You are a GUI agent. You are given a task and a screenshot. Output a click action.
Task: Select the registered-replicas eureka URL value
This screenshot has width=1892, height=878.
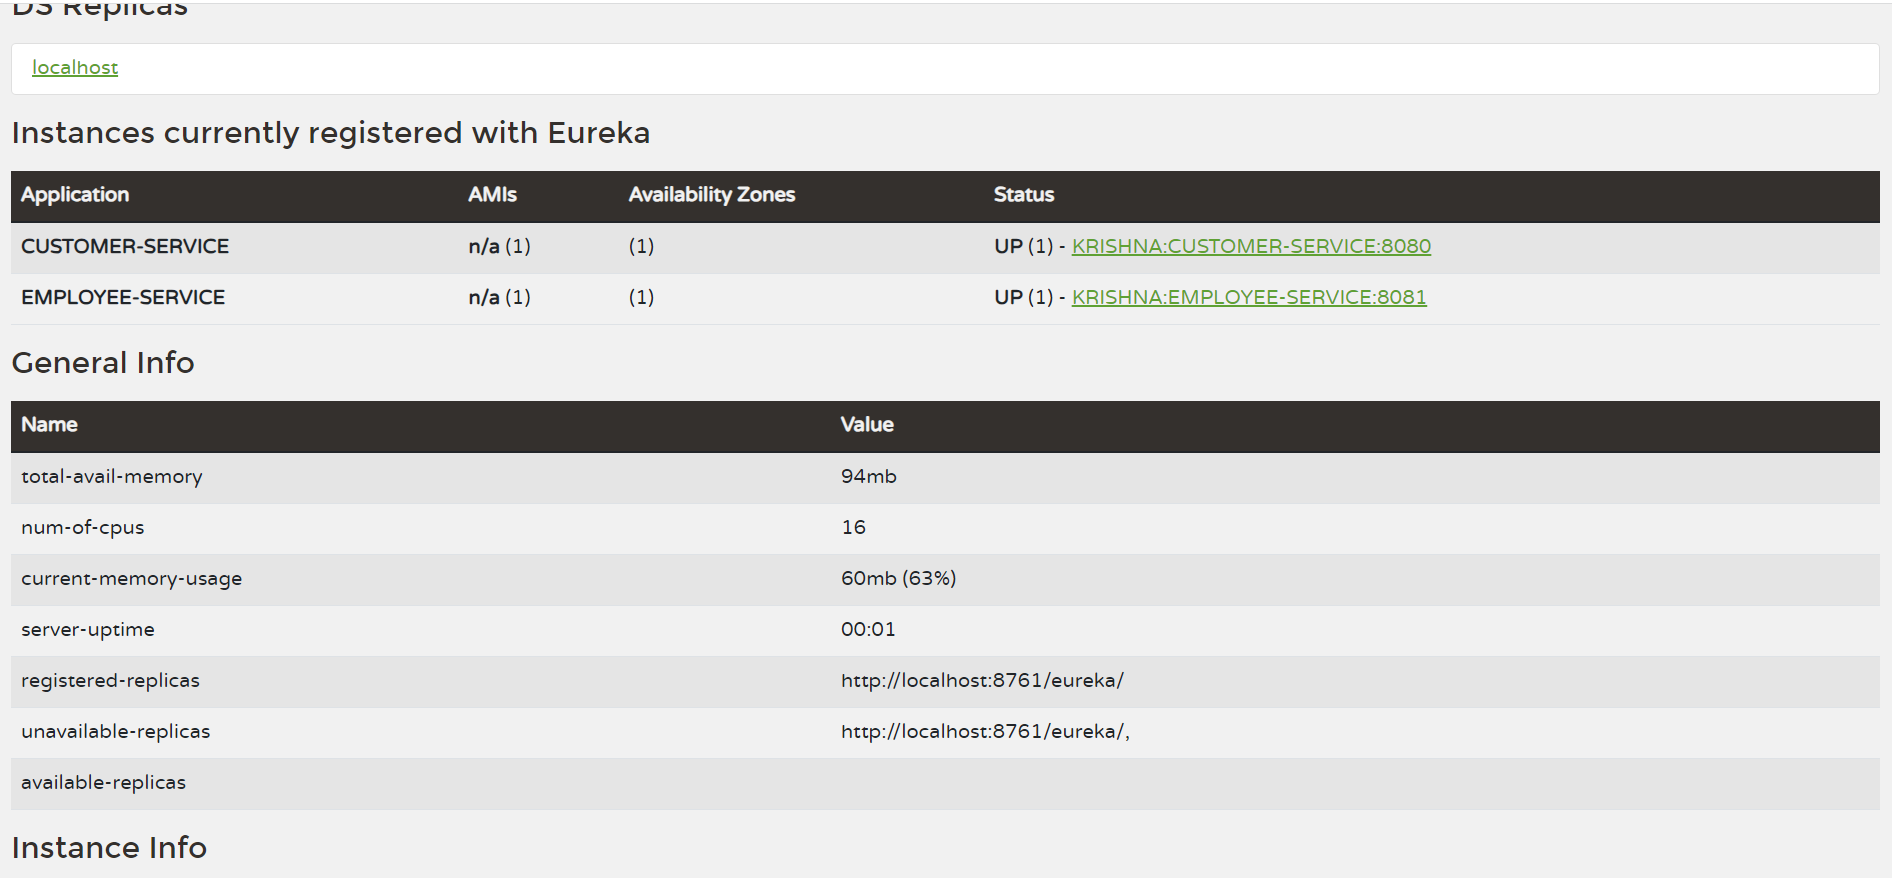[x=981, y=681]
